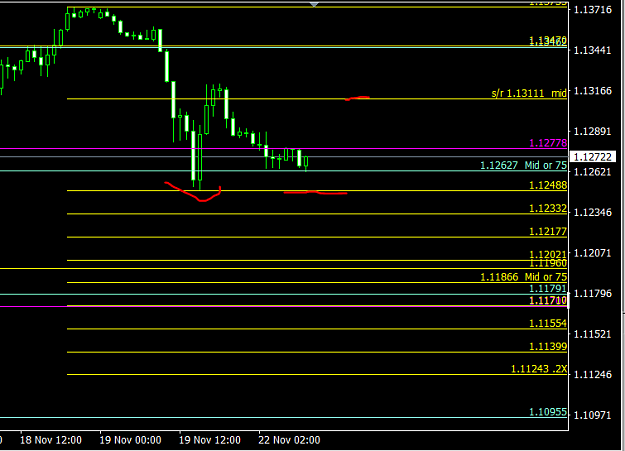Click price scale value 1.11521
Image resolution: width=625 pixels, height=451 pixels.
(x=592, y=335)
